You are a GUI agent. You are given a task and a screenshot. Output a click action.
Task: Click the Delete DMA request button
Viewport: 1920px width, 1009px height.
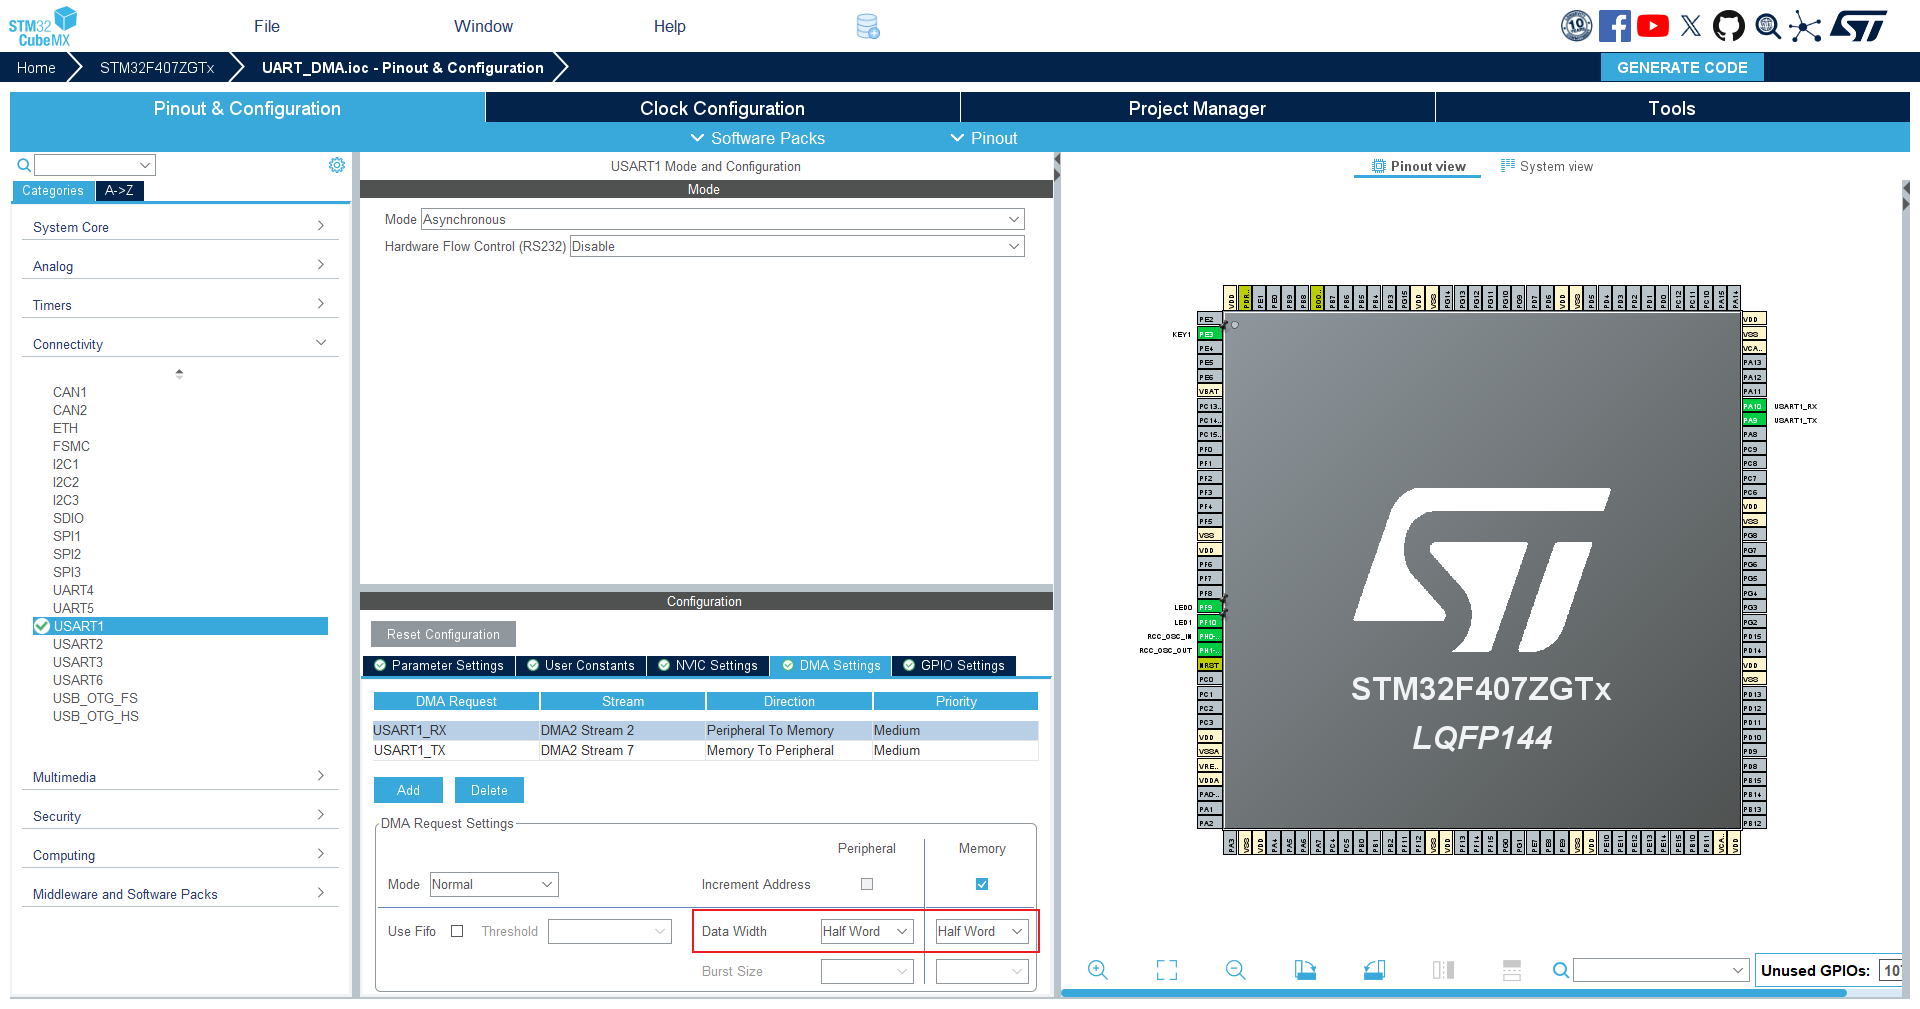point(489,790)
